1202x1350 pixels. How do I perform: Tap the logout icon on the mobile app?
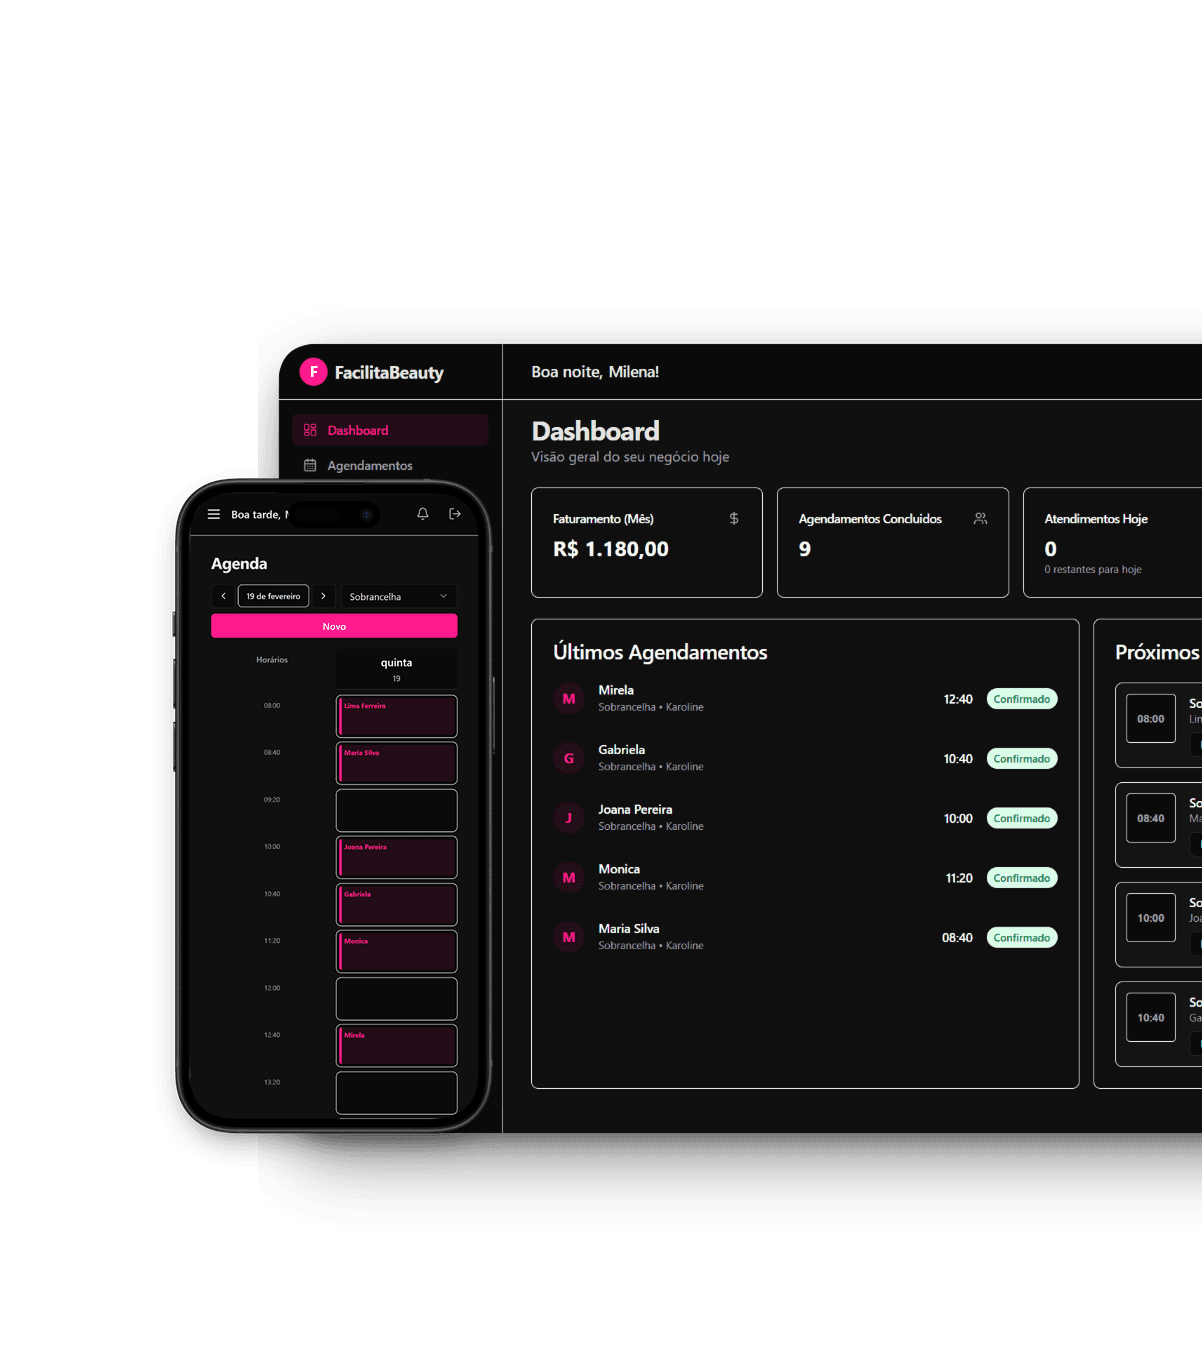coord(455,513)
